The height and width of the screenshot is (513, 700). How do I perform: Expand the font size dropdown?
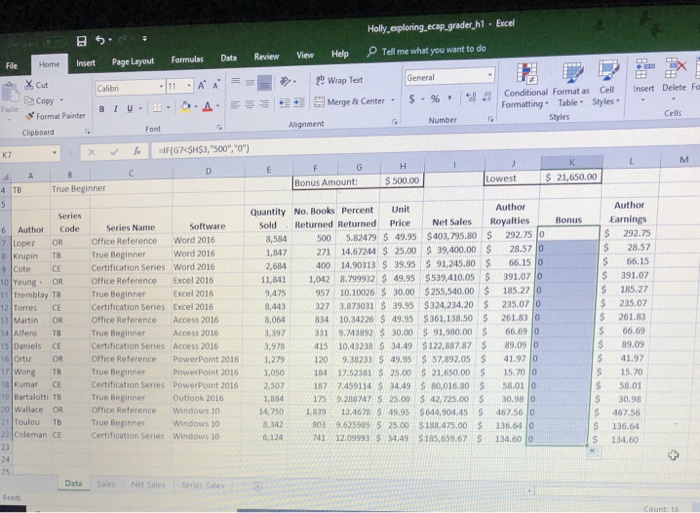tap(189, 86)
